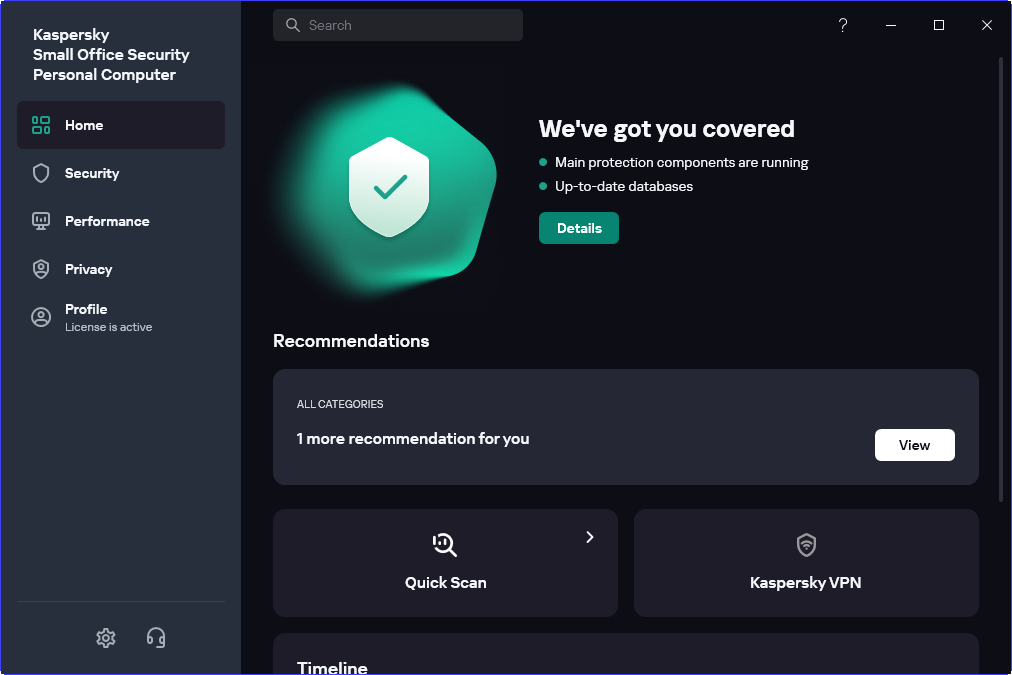This screenshot has height=675, width=1012.
Task: Switch to the Security section
Action: (x=92, y=173)
